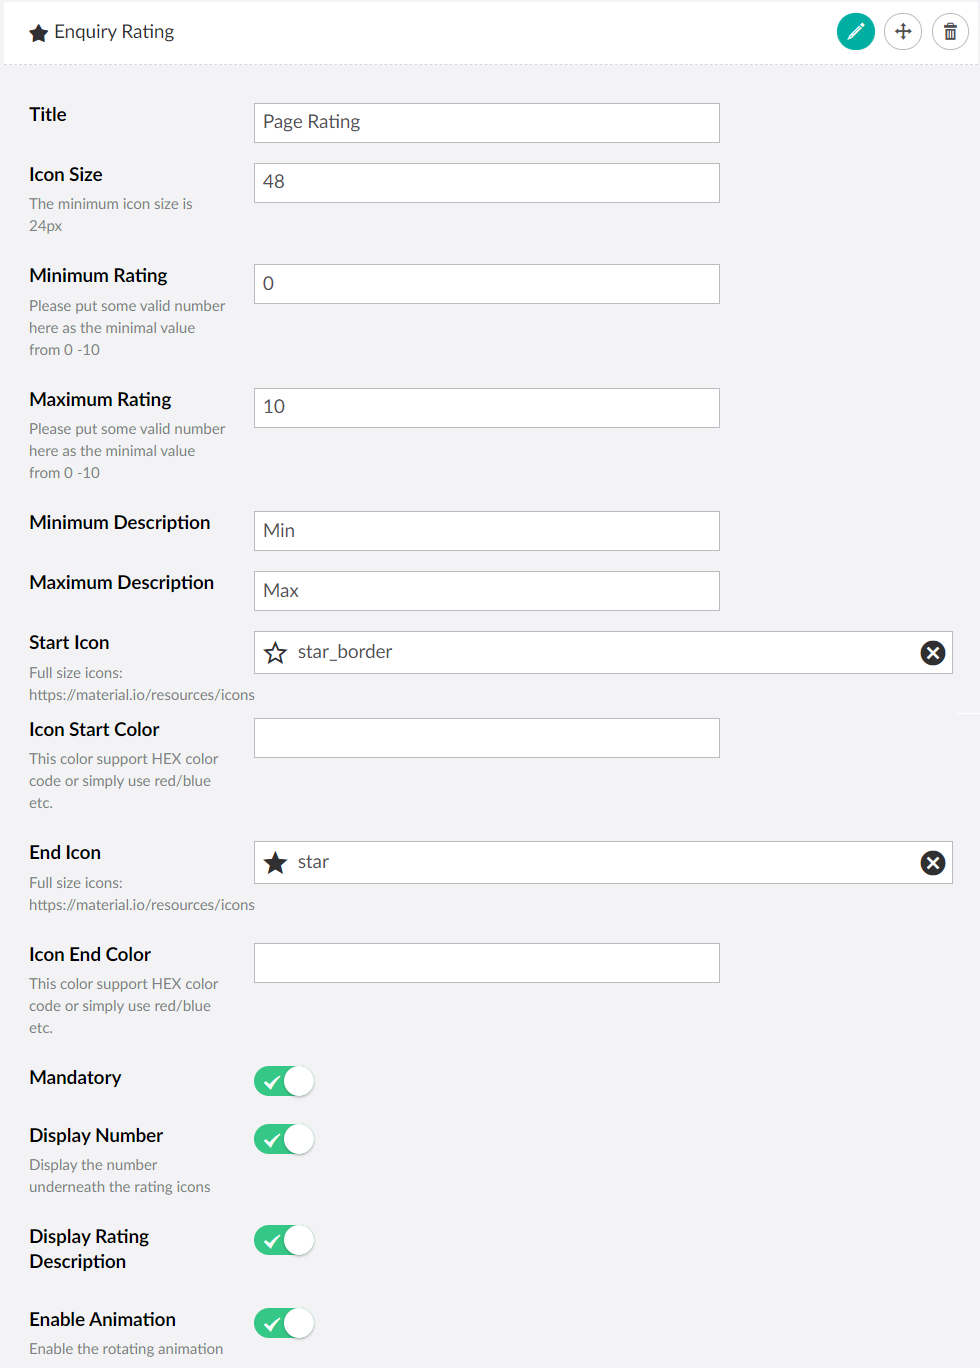Screen dimensions: 980x1368
Task: Toggle Display Rating Description off
Action: (284, 1240)
